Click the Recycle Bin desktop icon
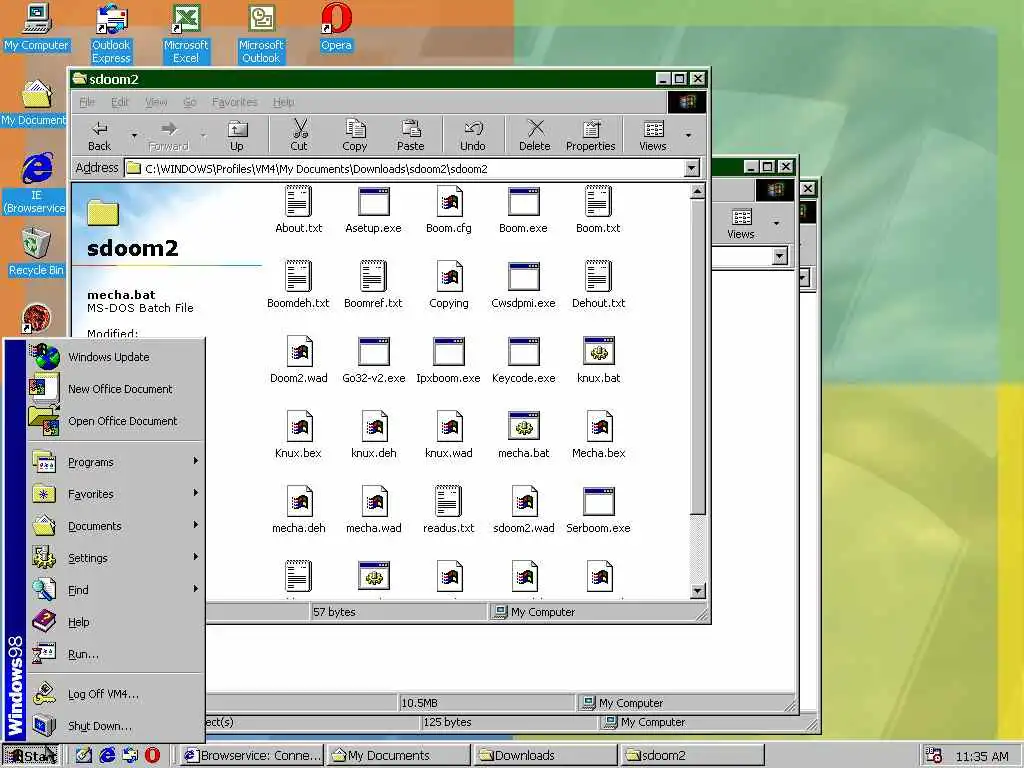This screenshot has height=768, width=1024. pyautogui.click(x=36, y=252)
